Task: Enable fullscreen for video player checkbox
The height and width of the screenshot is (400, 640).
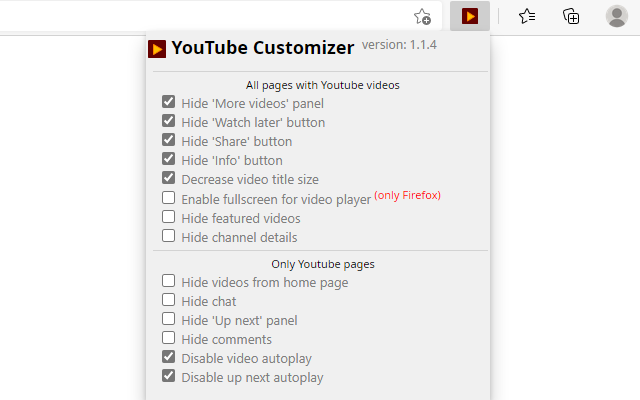Action: 169,198
